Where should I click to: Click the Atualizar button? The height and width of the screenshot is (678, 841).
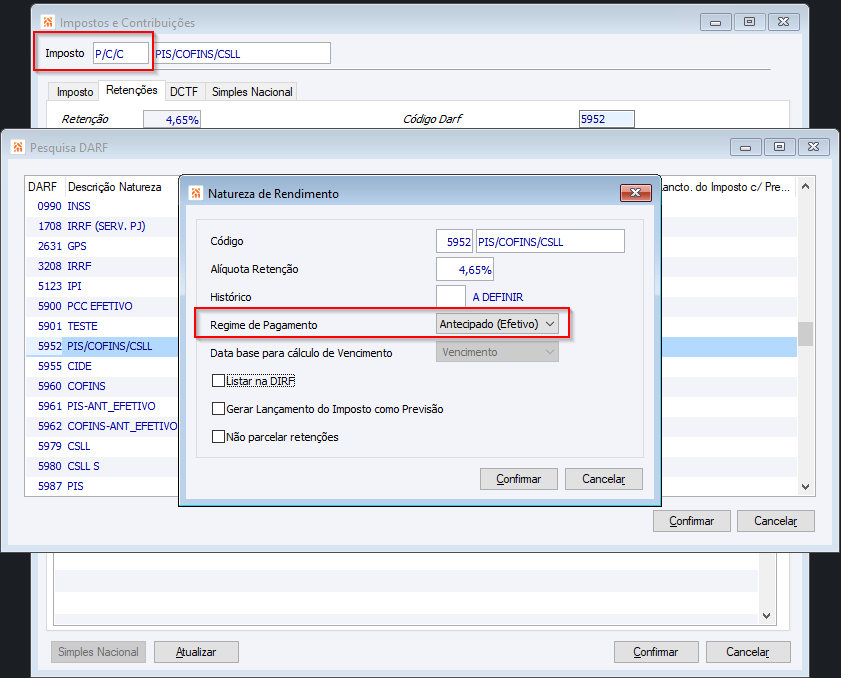click(x=196, y=652)
